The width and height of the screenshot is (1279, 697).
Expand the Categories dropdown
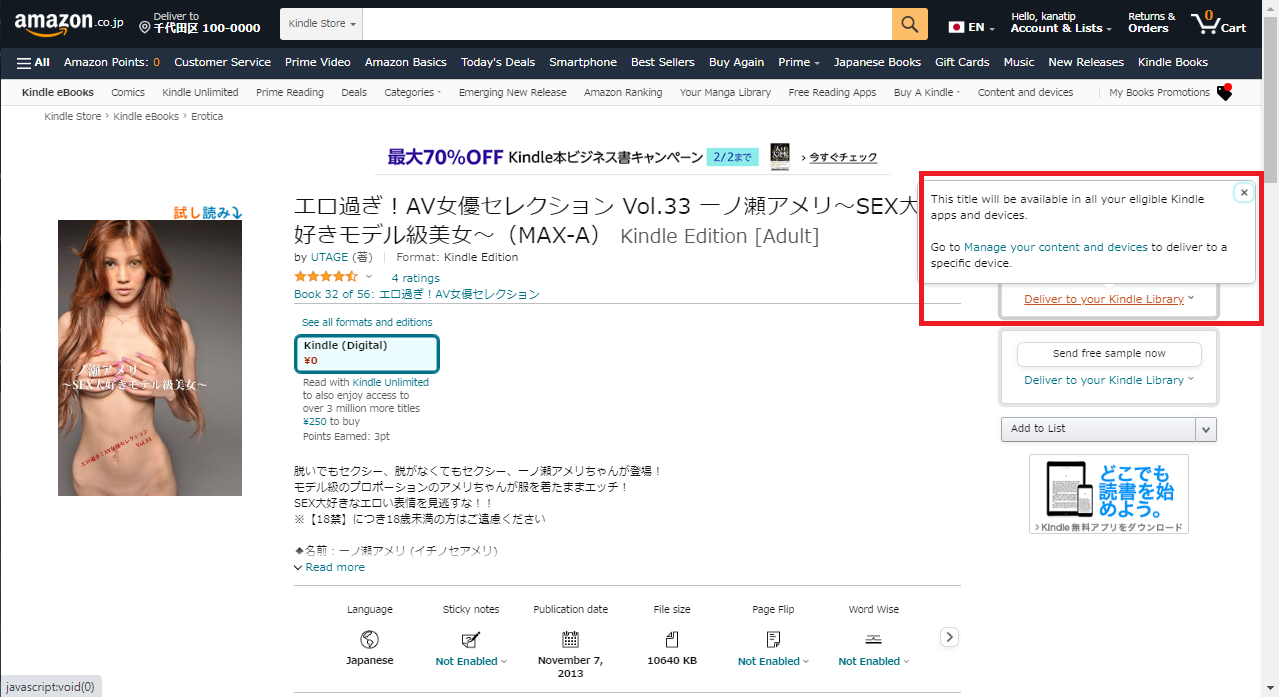point(412,92)
